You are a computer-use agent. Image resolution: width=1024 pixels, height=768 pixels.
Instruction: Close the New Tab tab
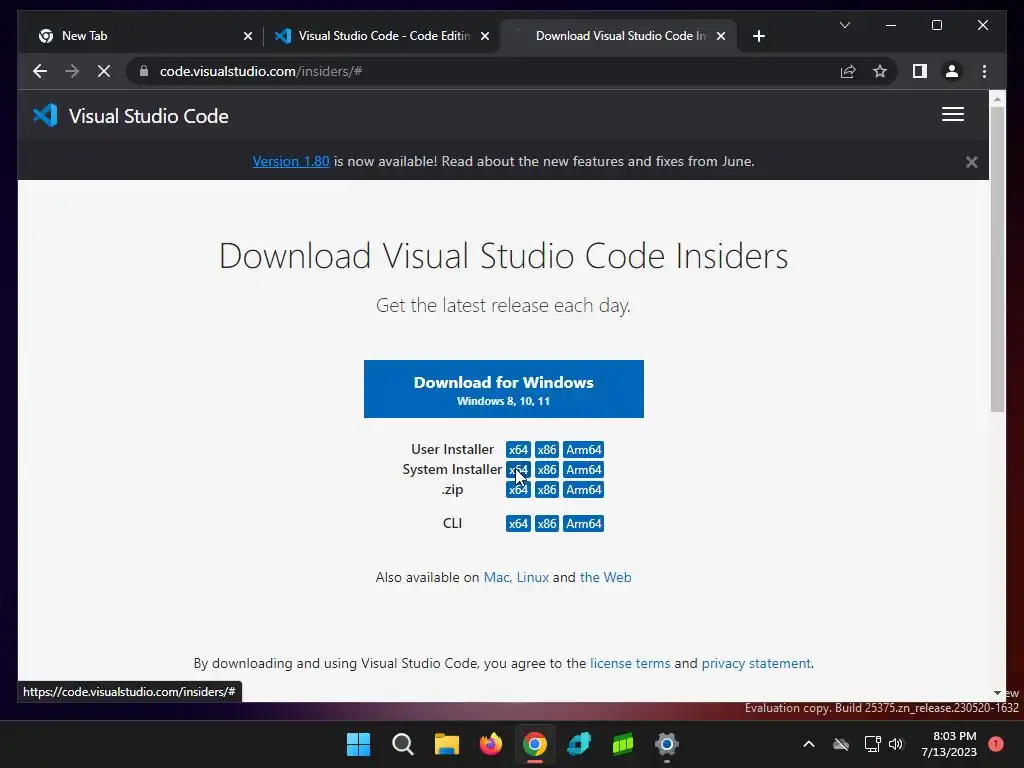tap(248, 36)
